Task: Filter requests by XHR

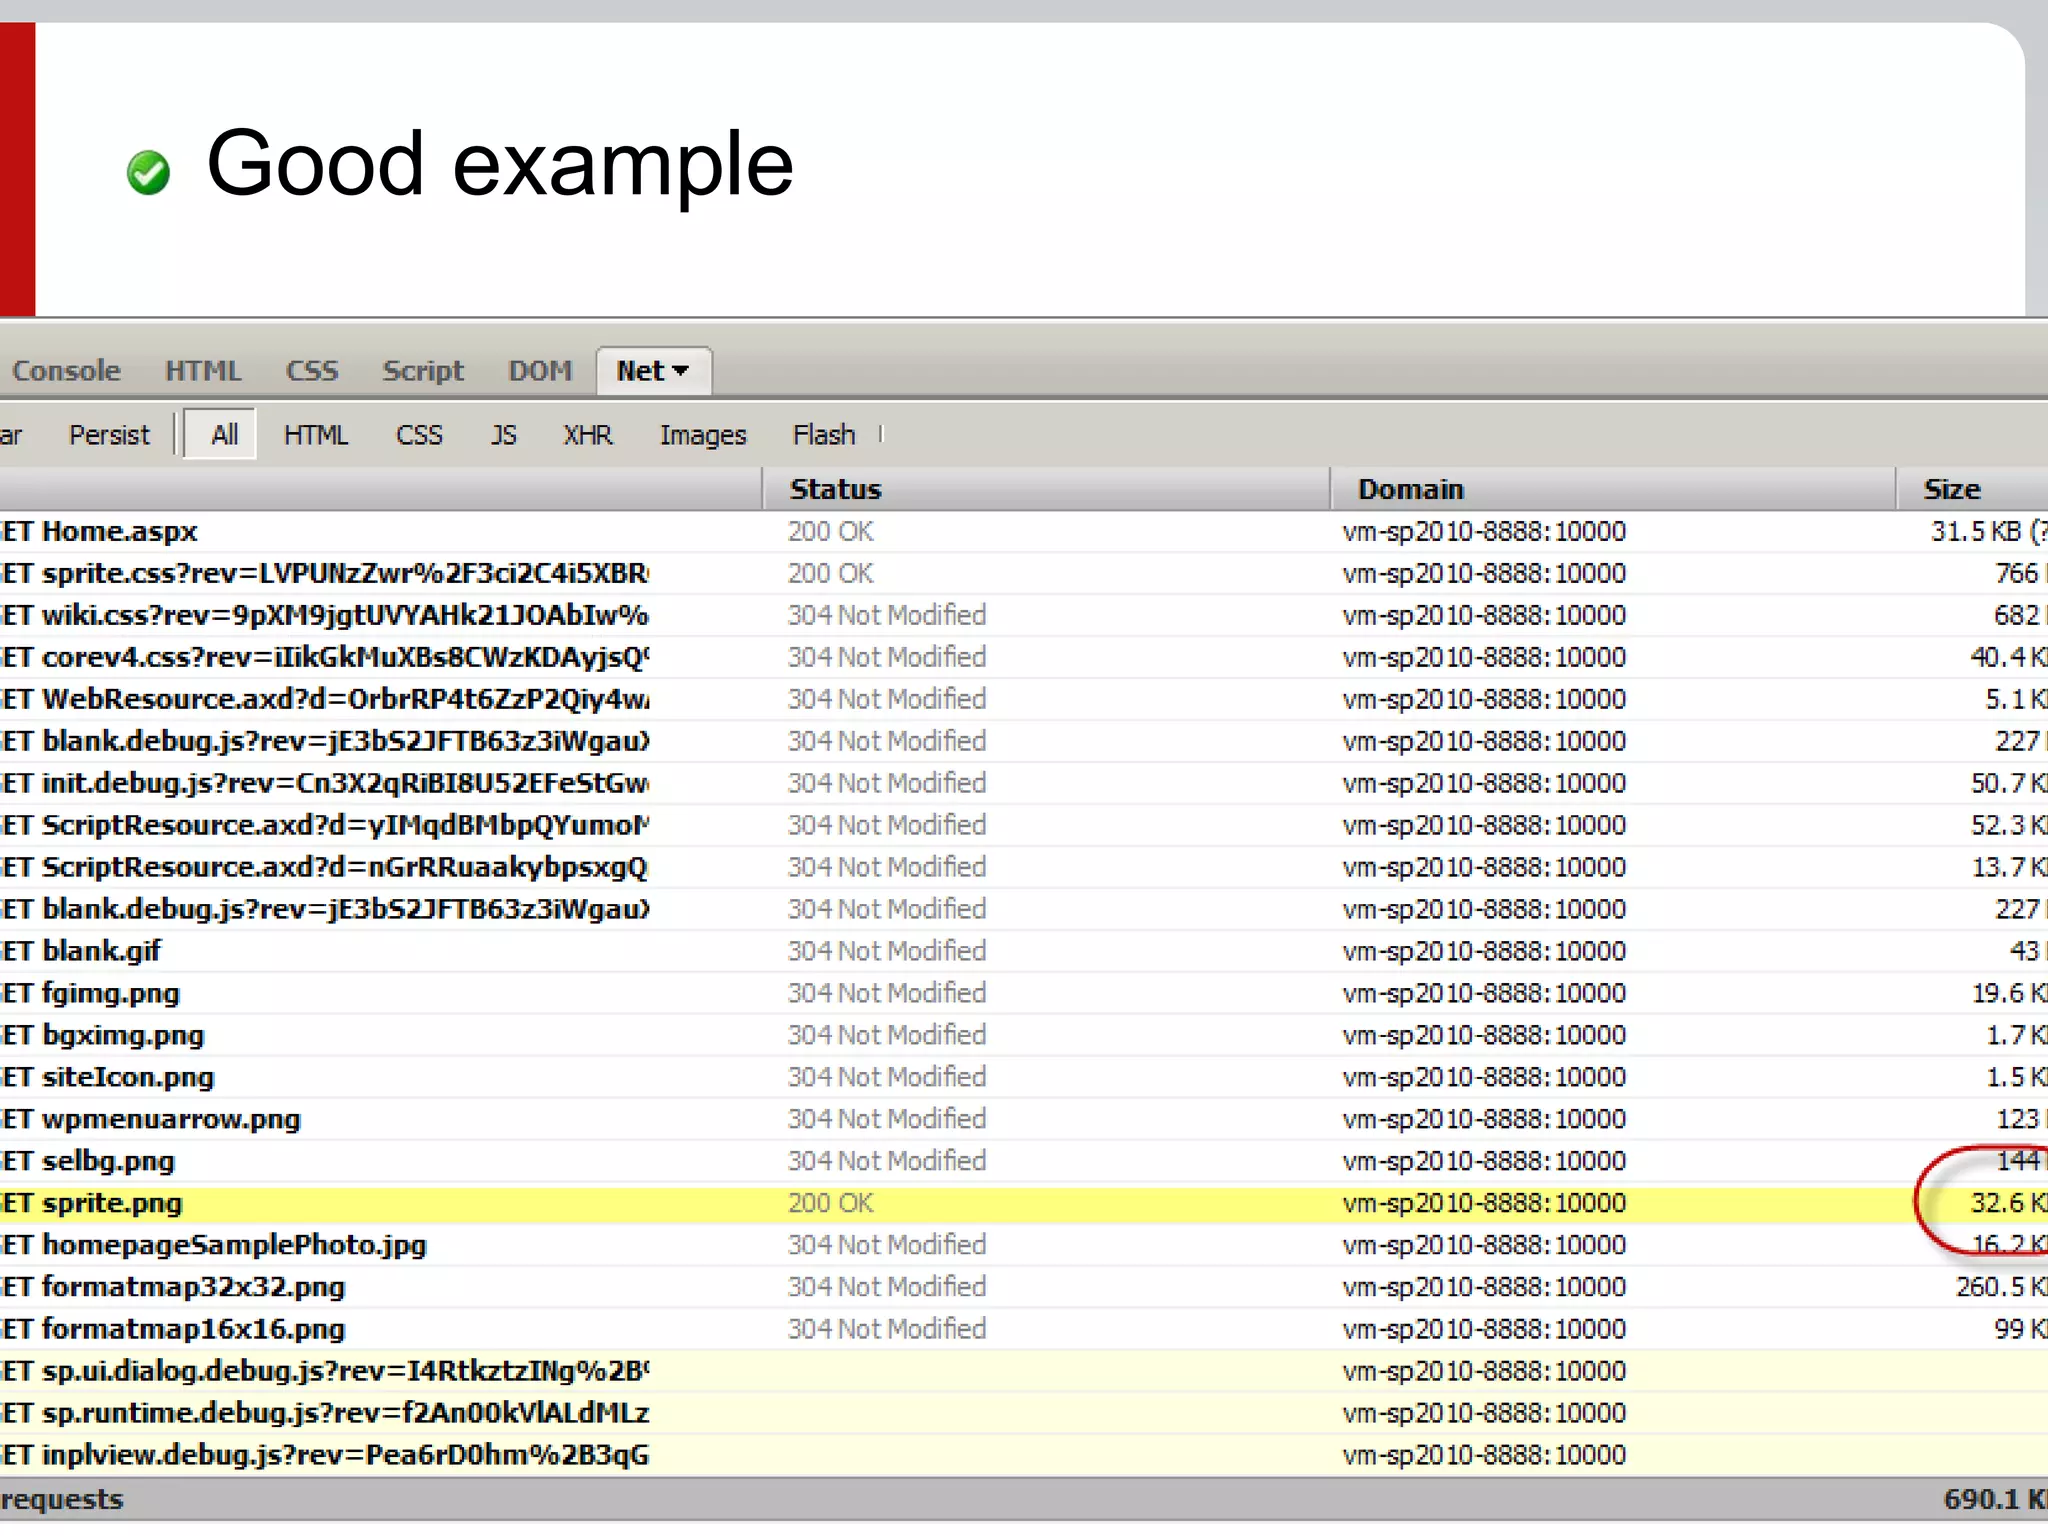Action: click(587, 435)
